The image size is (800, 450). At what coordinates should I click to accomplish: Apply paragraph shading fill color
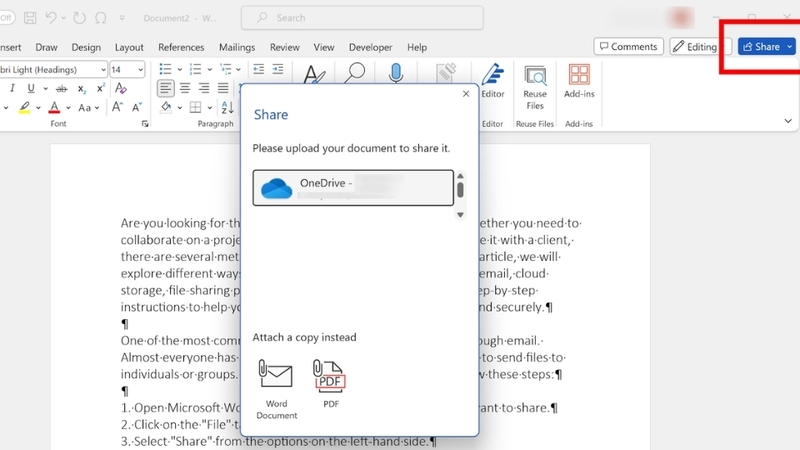166,107
